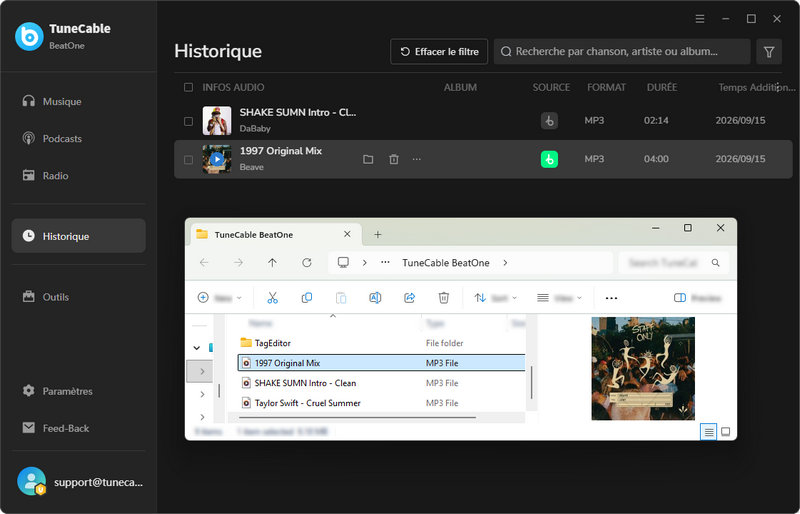800x514 pixels.
Task: Click the This PC monitor icon in address bar
Action: coord(343,262)
